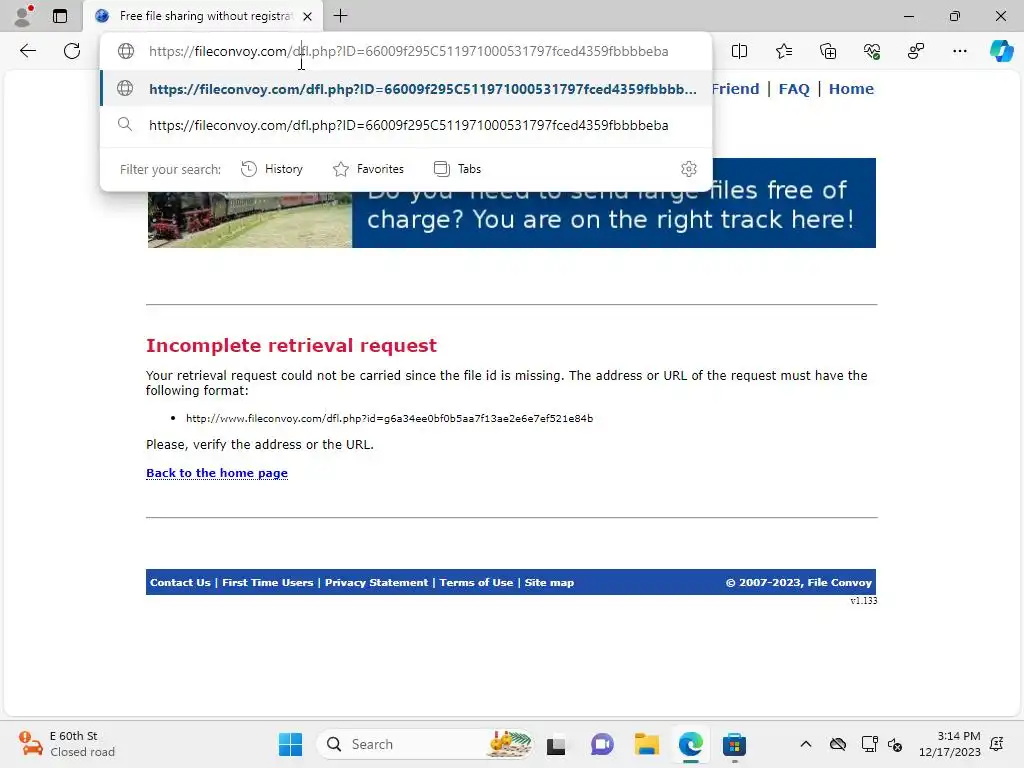This screenshot has width=1024, height=768.
Task: Open Microsoft Store from taskbar
Action: [735, 744]
